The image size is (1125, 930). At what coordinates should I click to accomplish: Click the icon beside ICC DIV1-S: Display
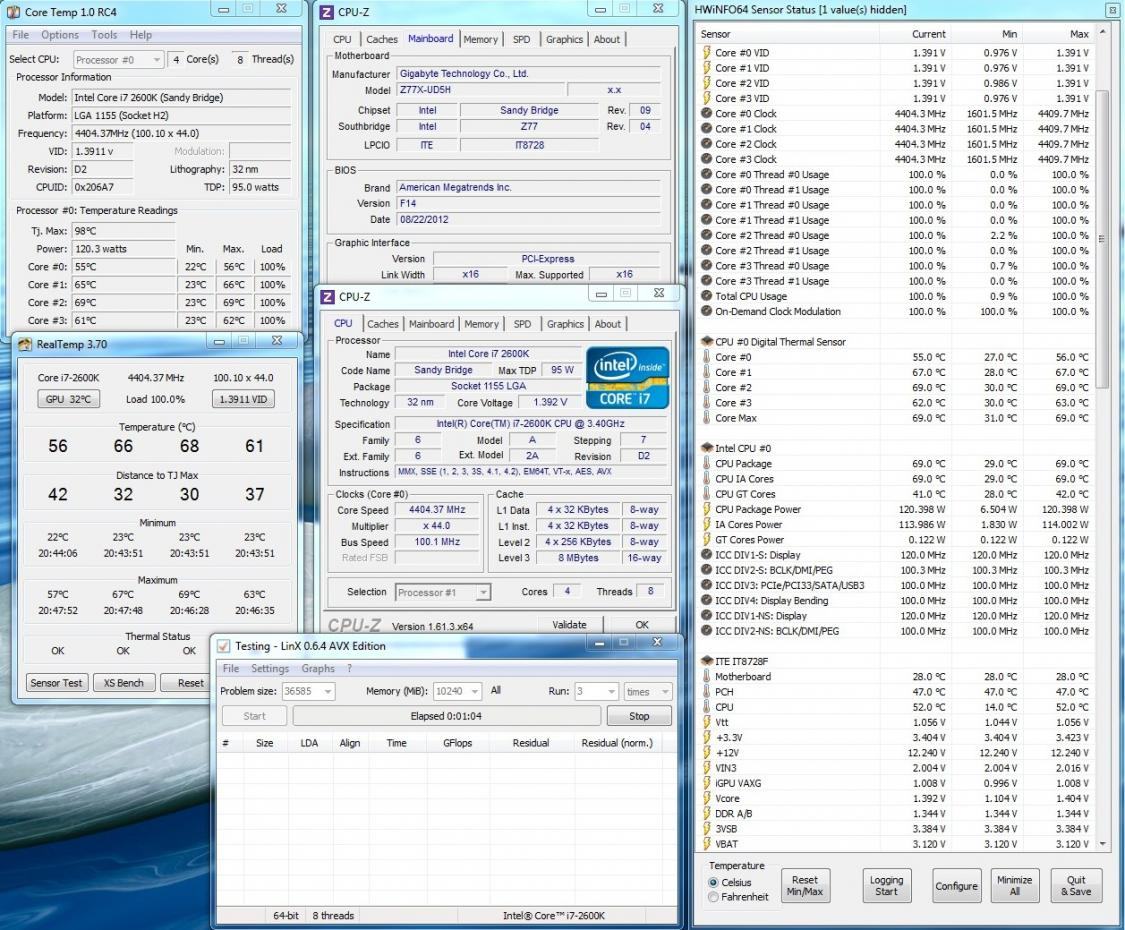click(707, 555)
